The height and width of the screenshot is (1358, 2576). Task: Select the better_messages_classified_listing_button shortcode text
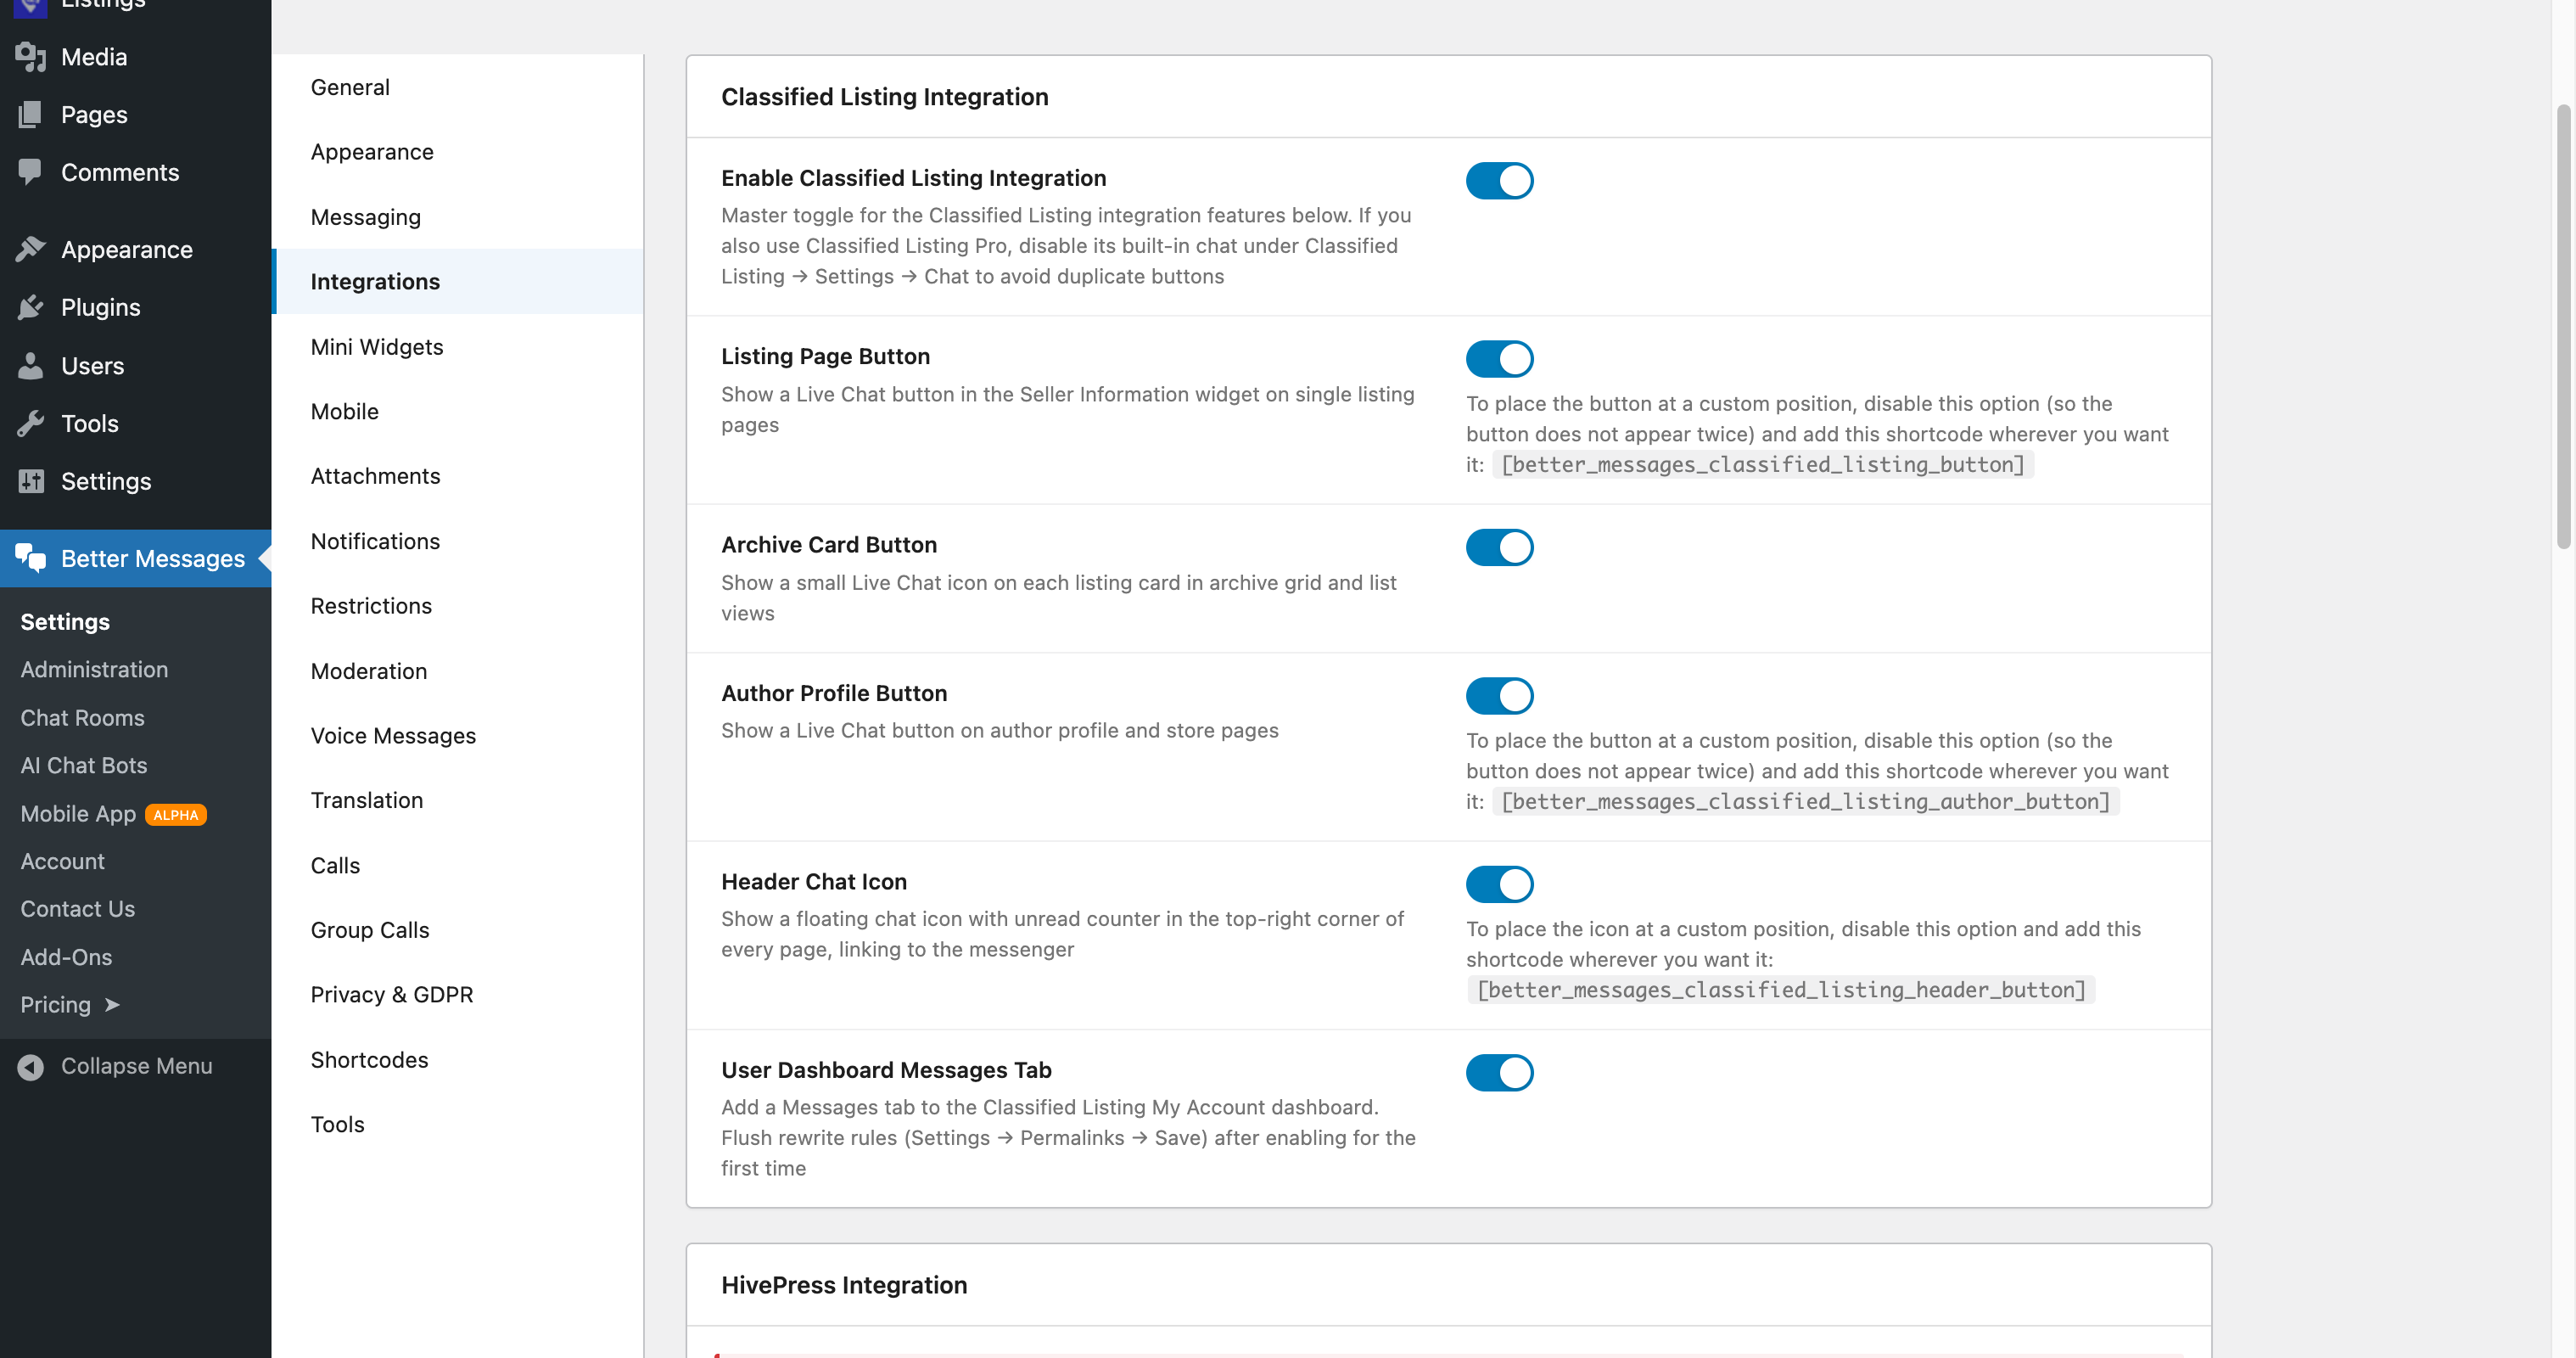coord(1763,465)
